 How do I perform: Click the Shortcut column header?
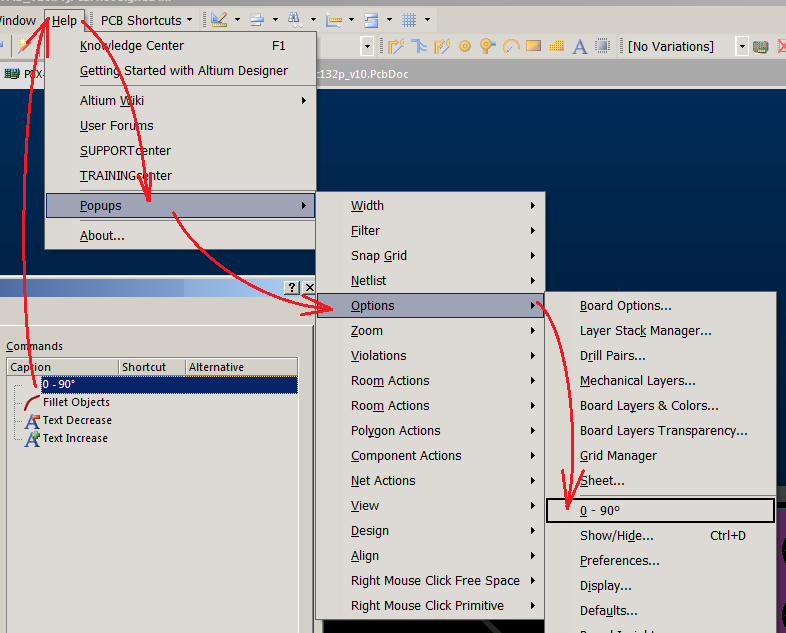point(151,367)
